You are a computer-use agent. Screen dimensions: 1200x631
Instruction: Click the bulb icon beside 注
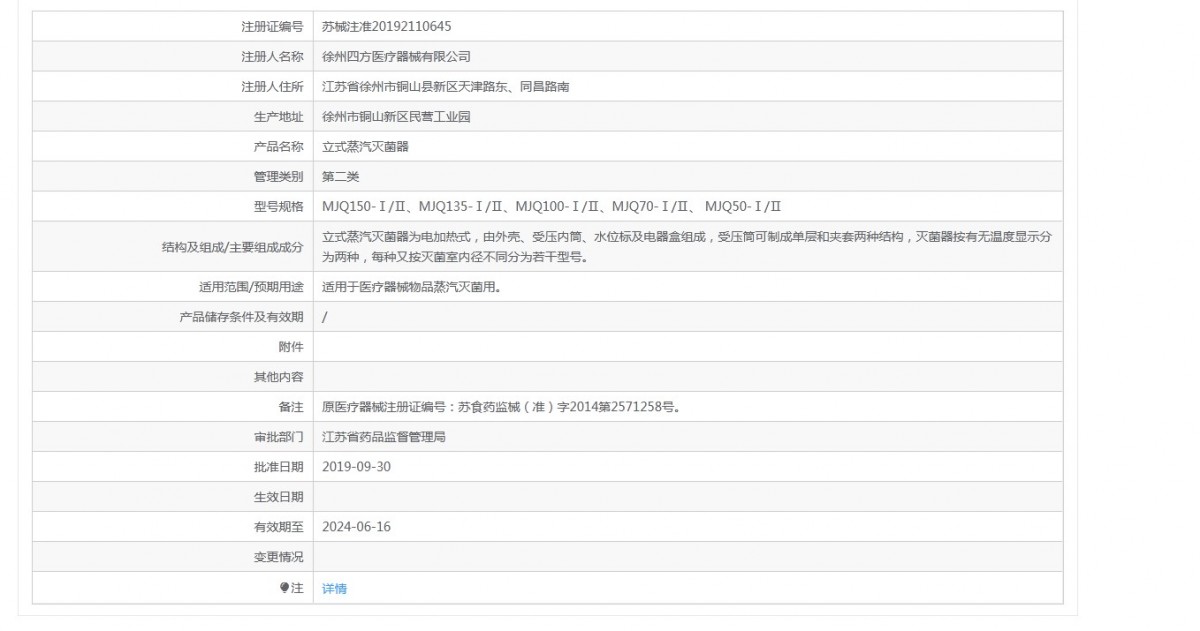coord(285,588)
